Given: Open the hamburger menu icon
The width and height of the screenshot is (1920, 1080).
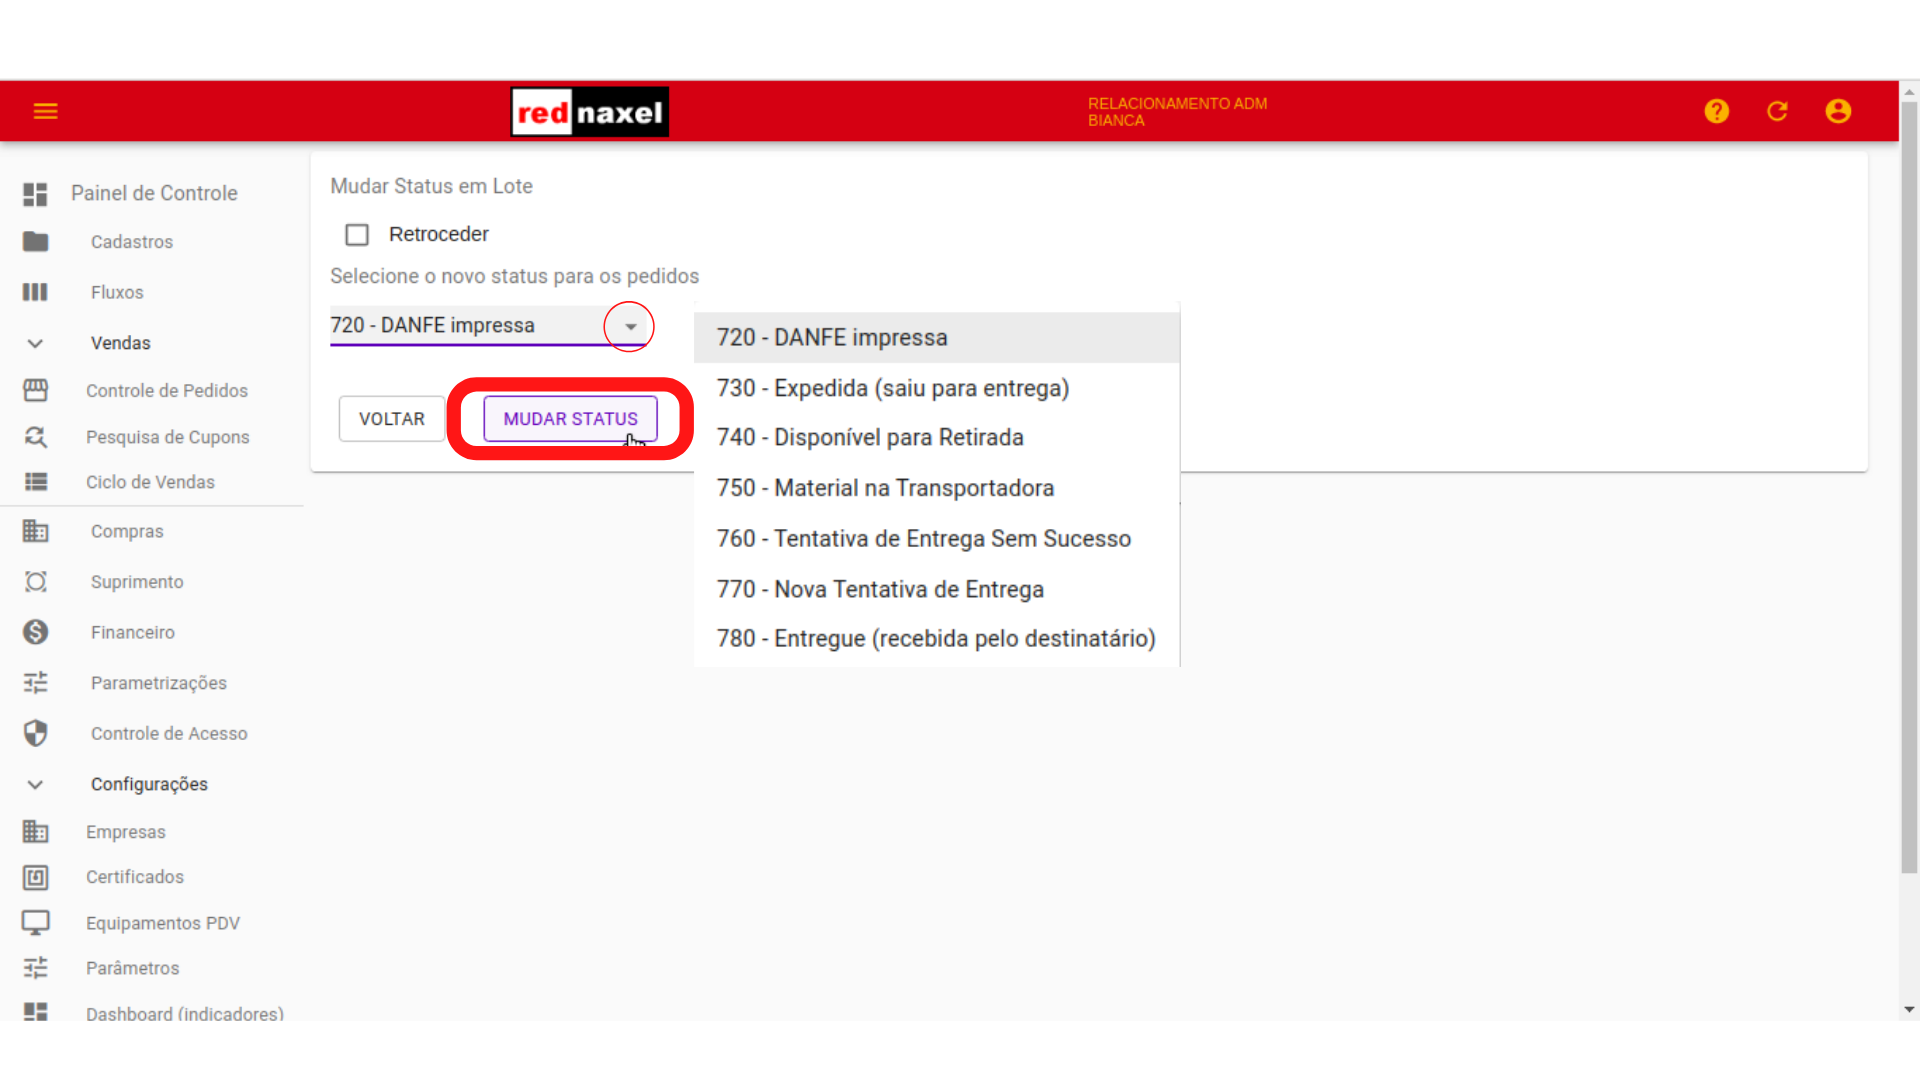Looking at the screenshot, I should click(x=45, y=111).
